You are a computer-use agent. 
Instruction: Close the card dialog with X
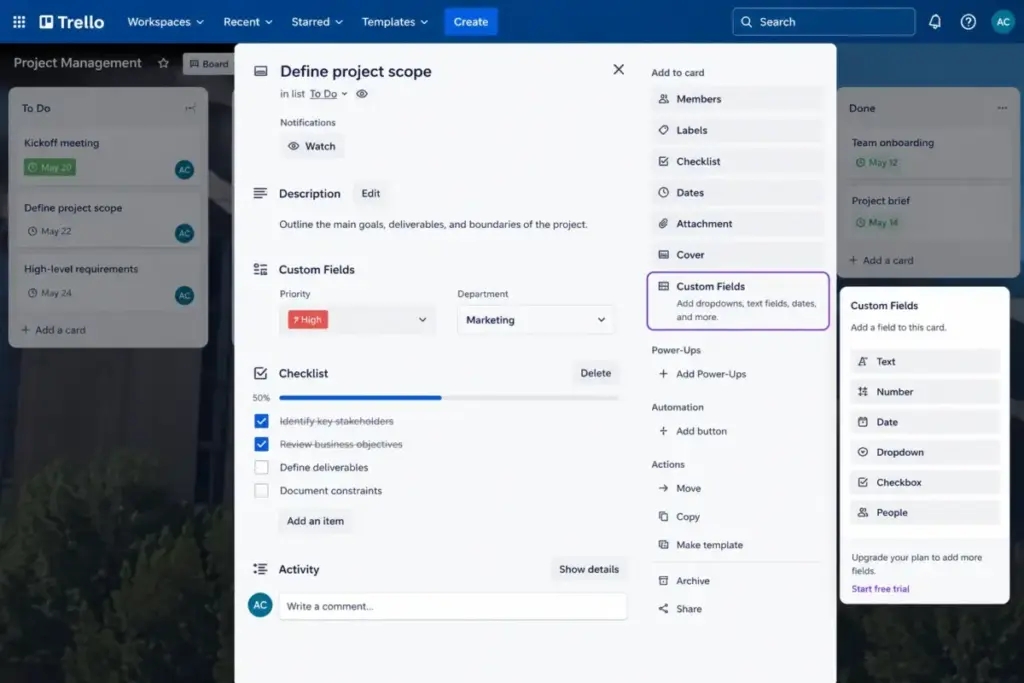tap(618, 69)
